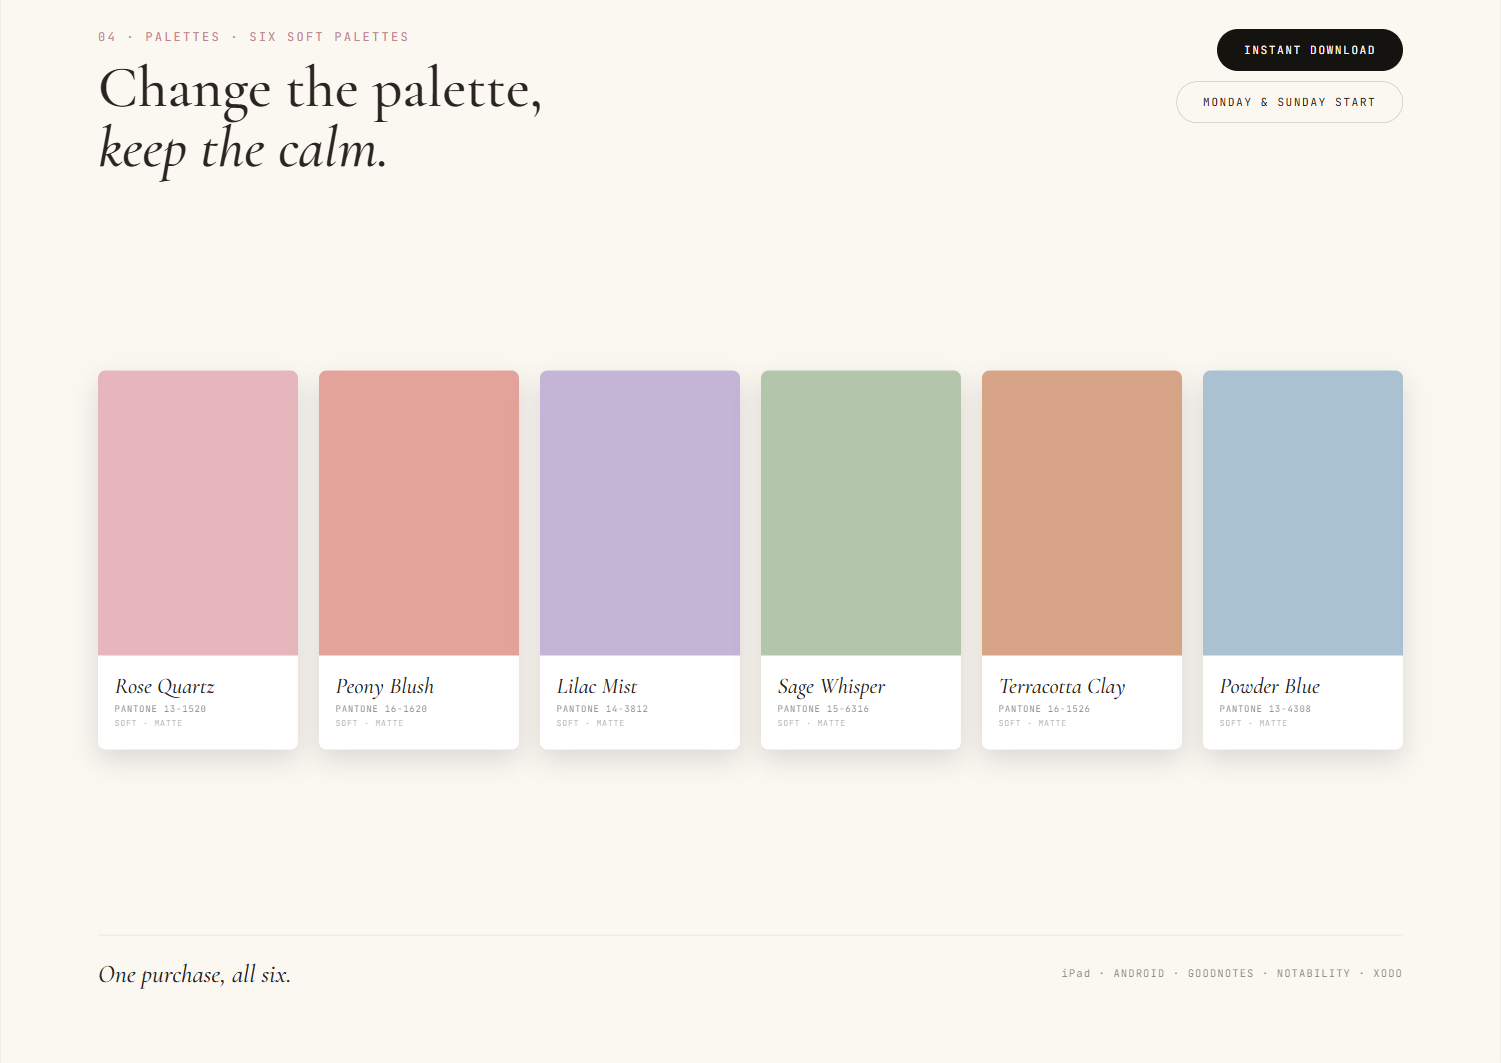Viewport: 1501px width, 1063px height.
Task: Click the compatibility line listing iPad and Android
Action: [1232, 973]
